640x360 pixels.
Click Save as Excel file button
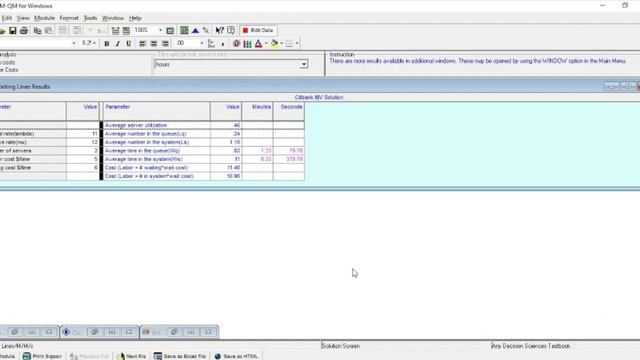pyautogui.click(x=180, y=356)
